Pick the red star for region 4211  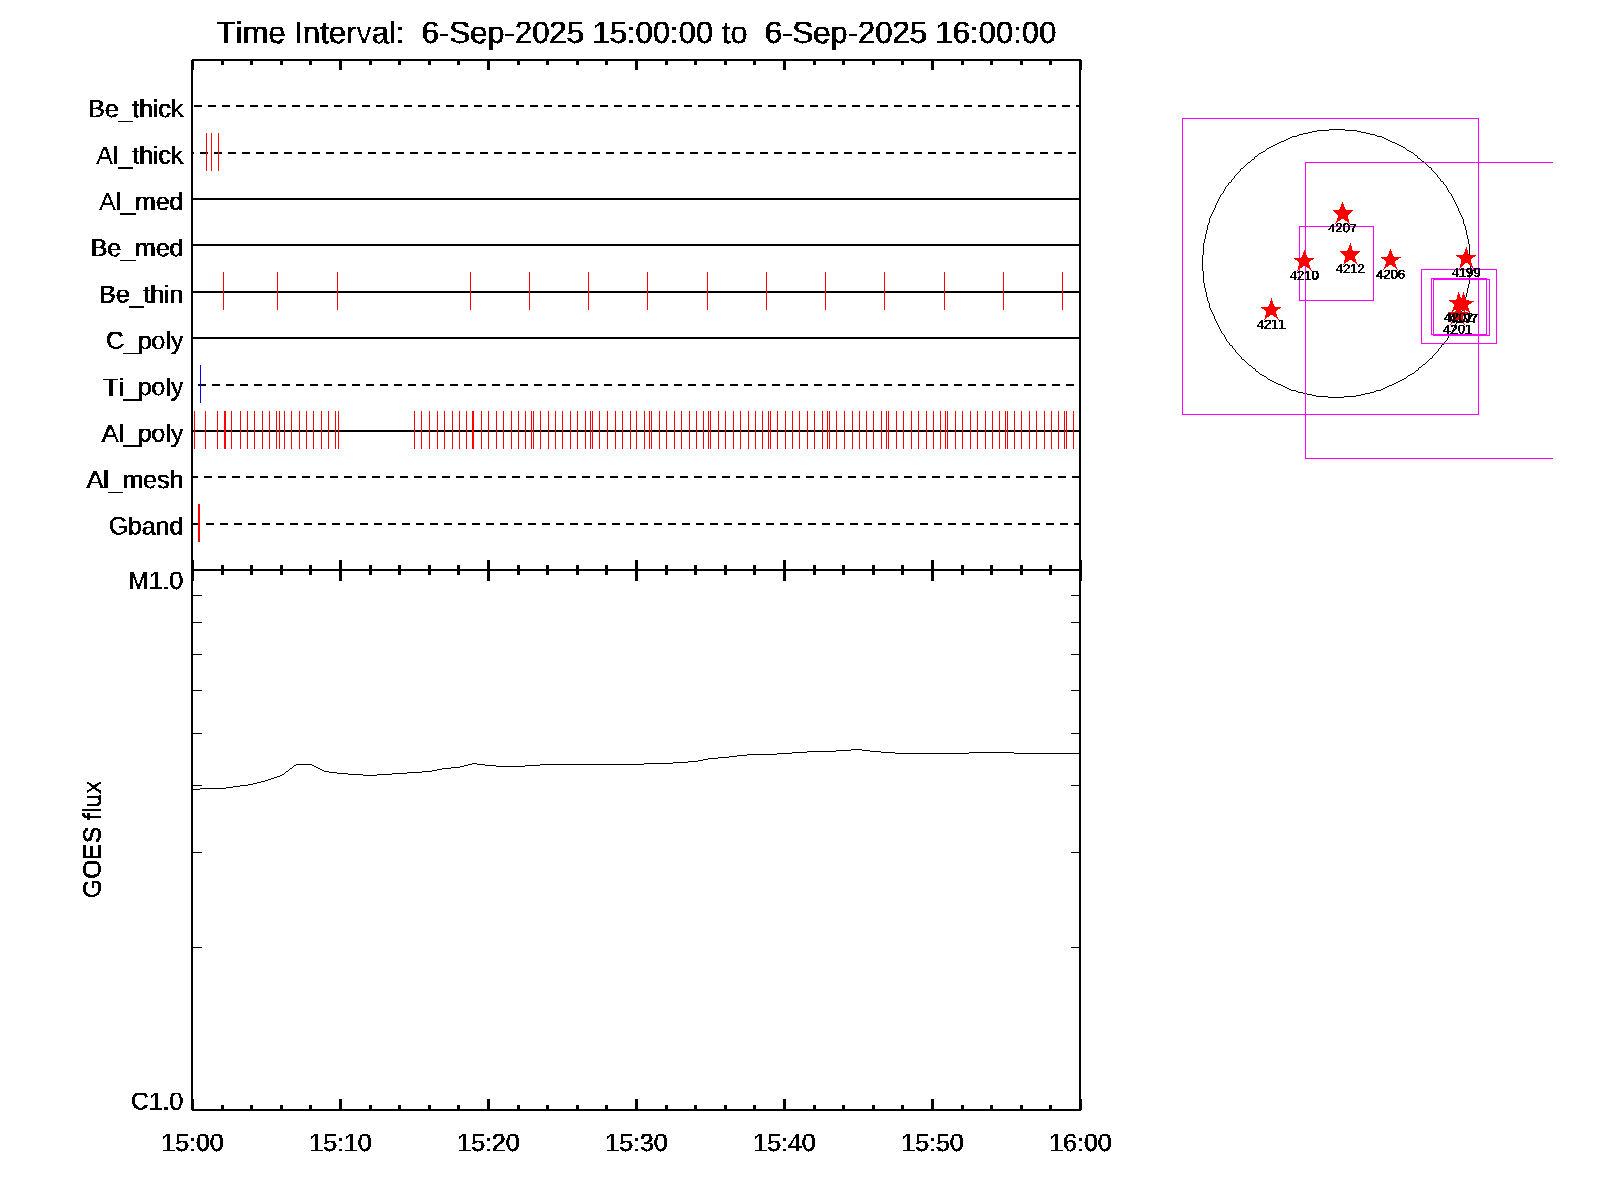(x=1271, y=310)
